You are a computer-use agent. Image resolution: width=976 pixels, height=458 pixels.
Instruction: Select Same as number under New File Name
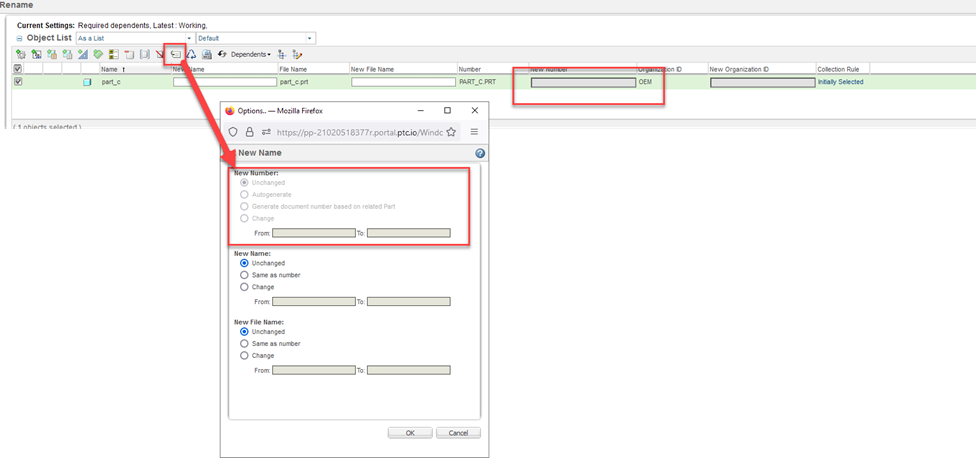245,344
